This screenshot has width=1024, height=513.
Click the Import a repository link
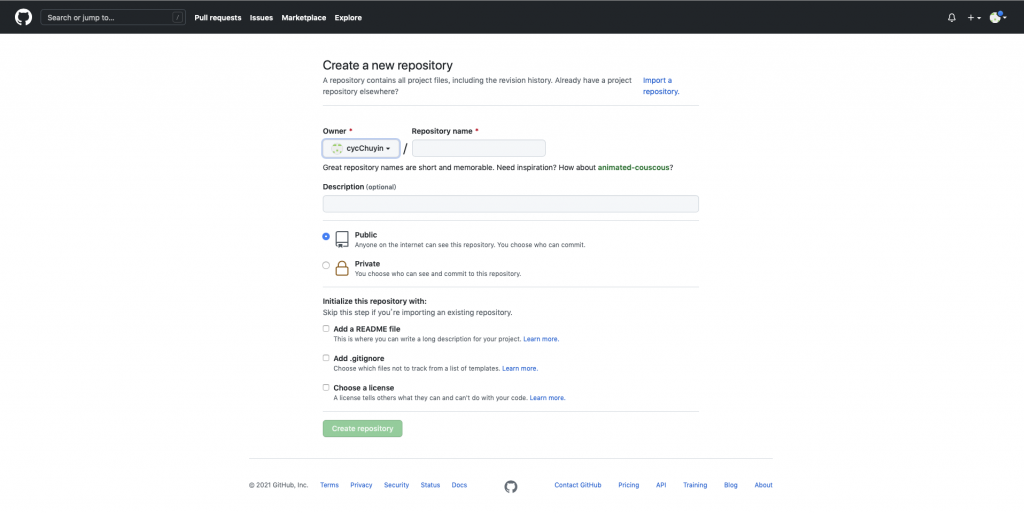(661, 86)
